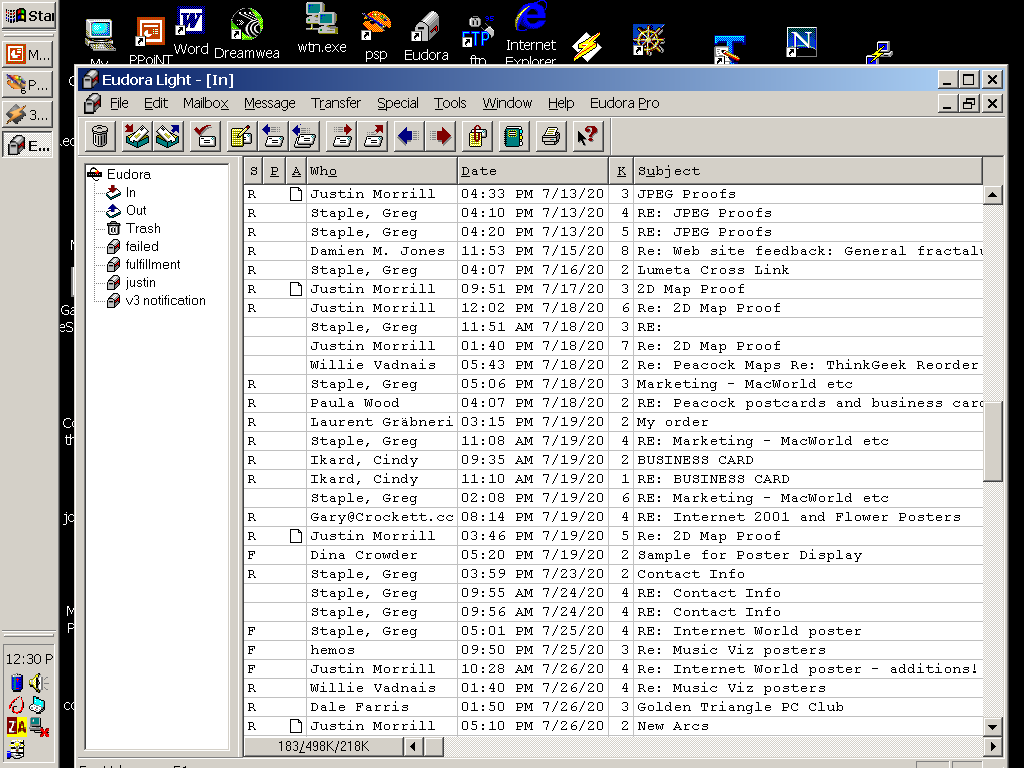1024x768 pixels.
Task: Click the Reply toolbar icon
Action: (x=273, y=136)
